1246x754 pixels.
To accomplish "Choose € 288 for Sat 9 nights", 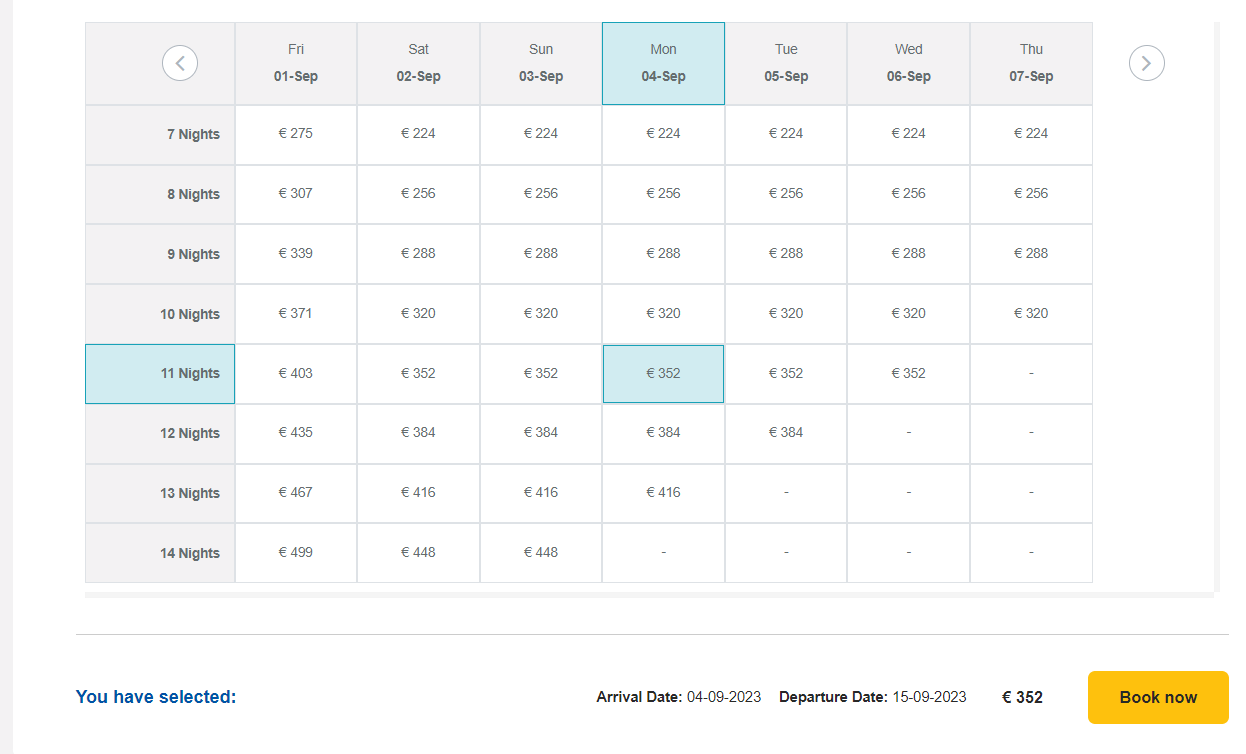I will 418,253.
